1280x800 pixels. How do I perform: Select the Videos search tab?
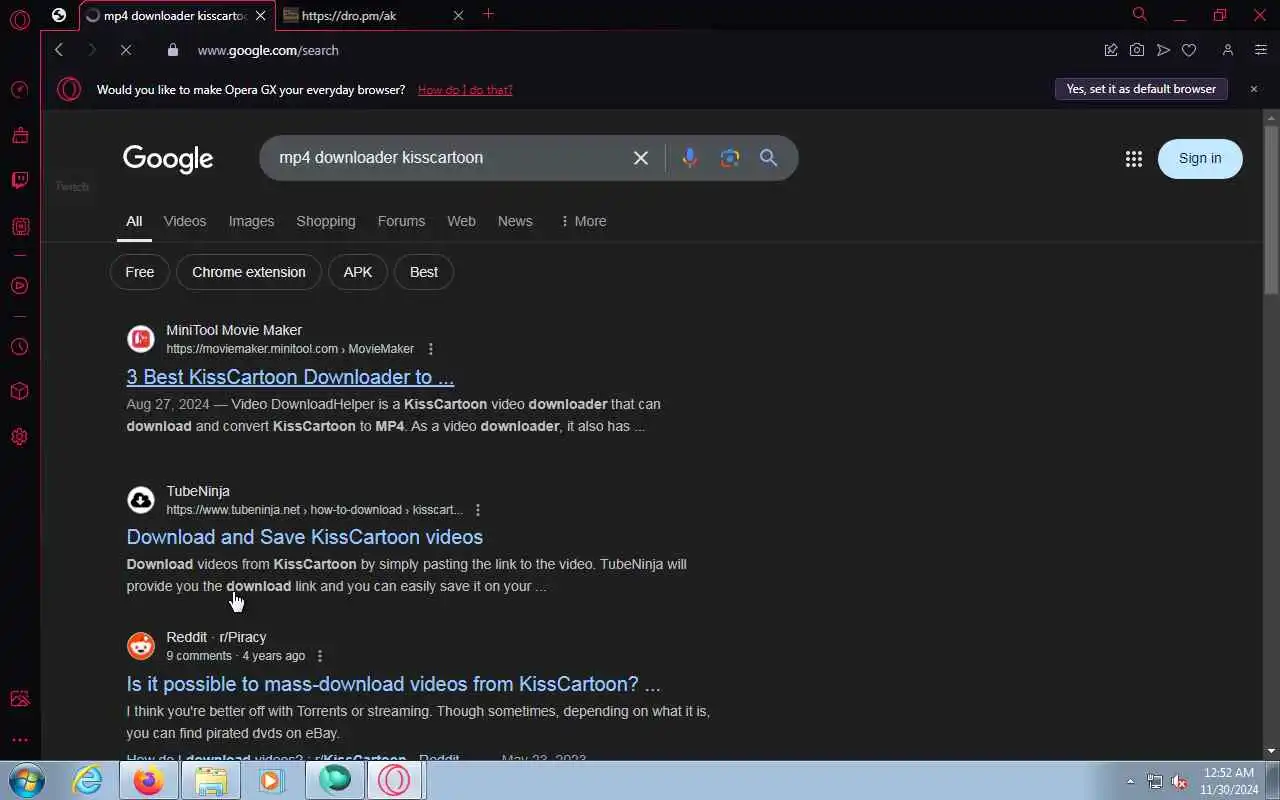(x=185, y=221)
